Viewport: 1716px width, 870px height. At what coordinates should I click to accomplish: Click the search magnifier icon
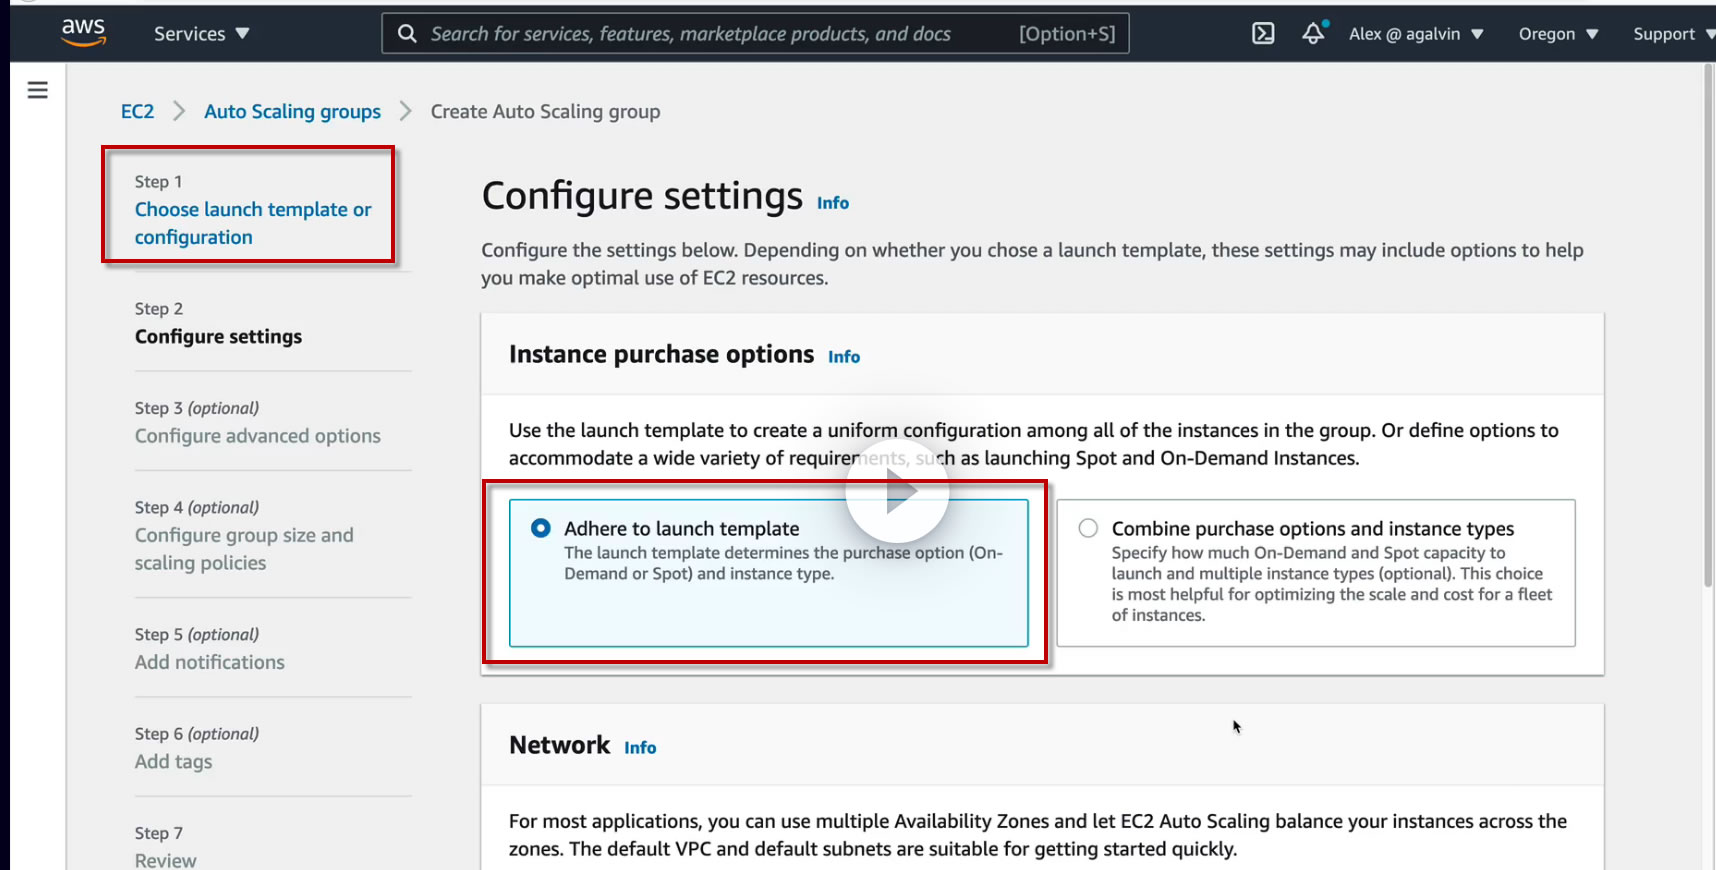407,34
